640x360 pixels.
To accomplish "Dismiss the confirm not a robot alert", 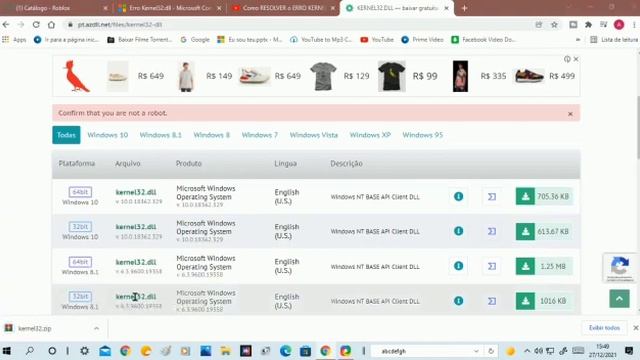I will tap(570, 114).
